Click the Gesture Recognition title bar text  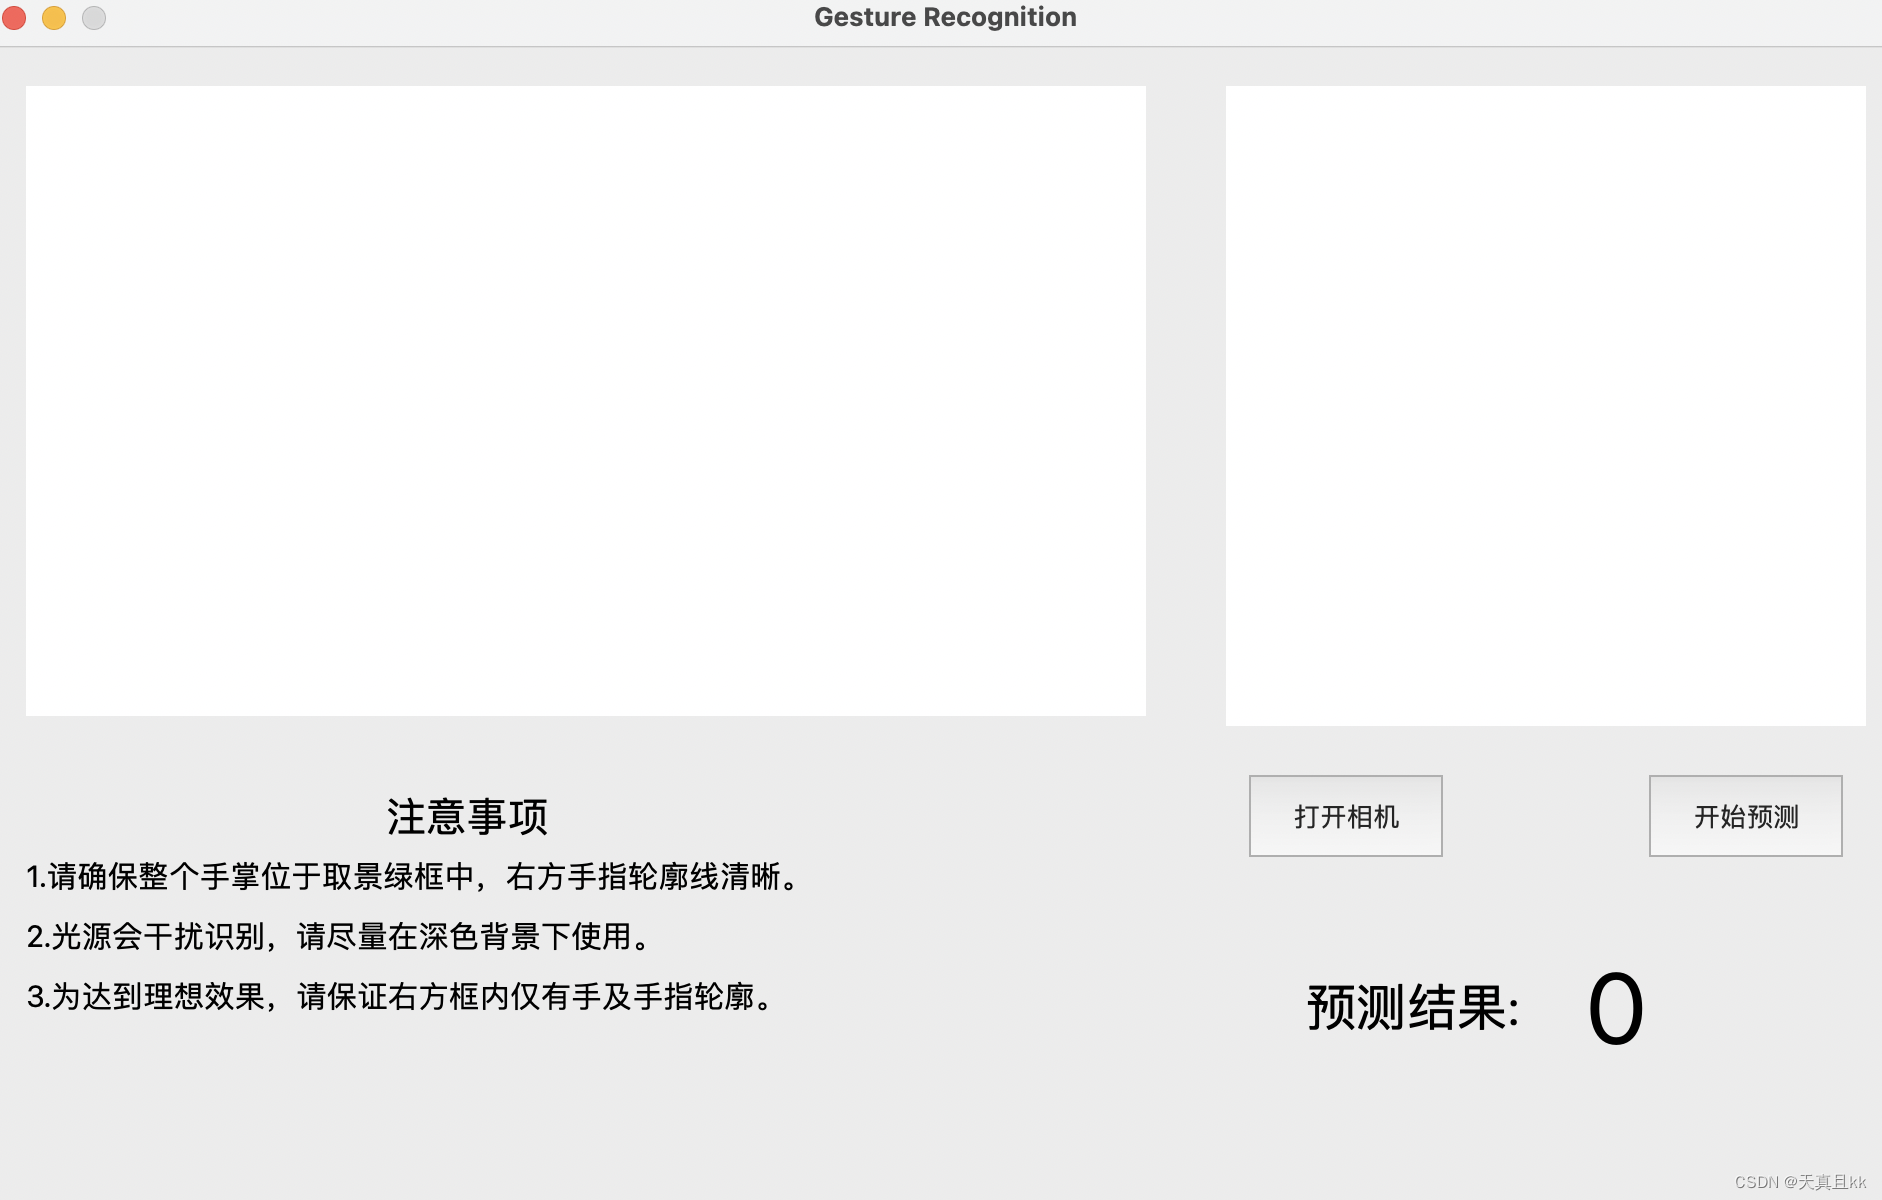coord(945,16)
